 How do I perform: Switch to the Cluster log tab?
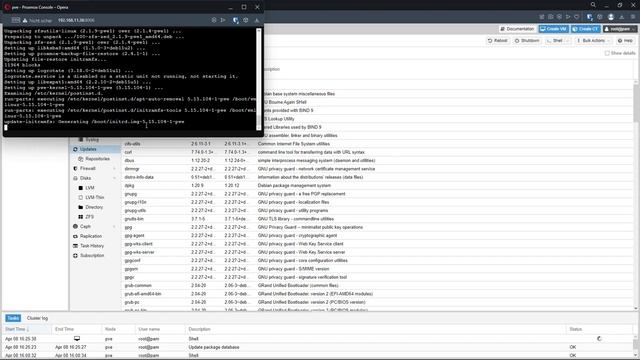(x=37, y=318)
